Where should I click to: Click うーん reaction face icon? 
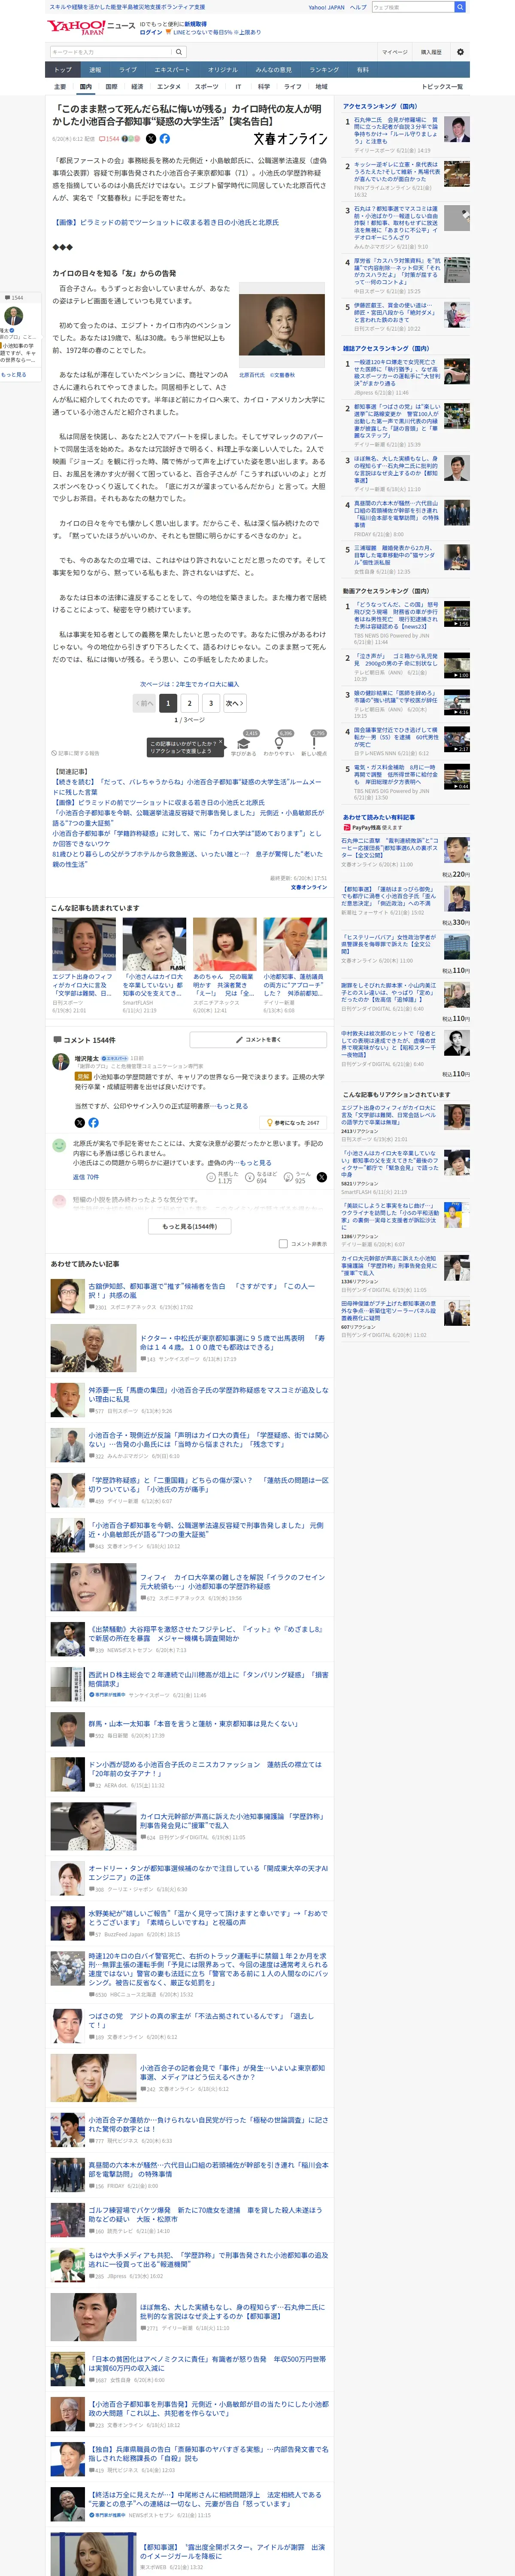288,1177
